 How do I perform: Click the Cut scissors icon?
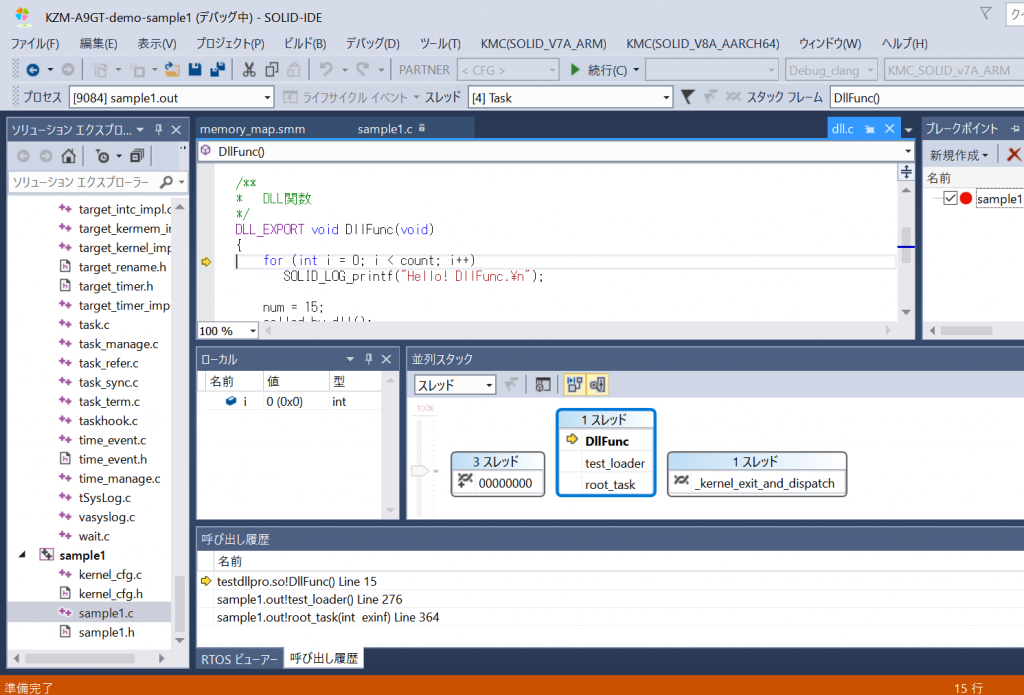click(x=247, y=69)
